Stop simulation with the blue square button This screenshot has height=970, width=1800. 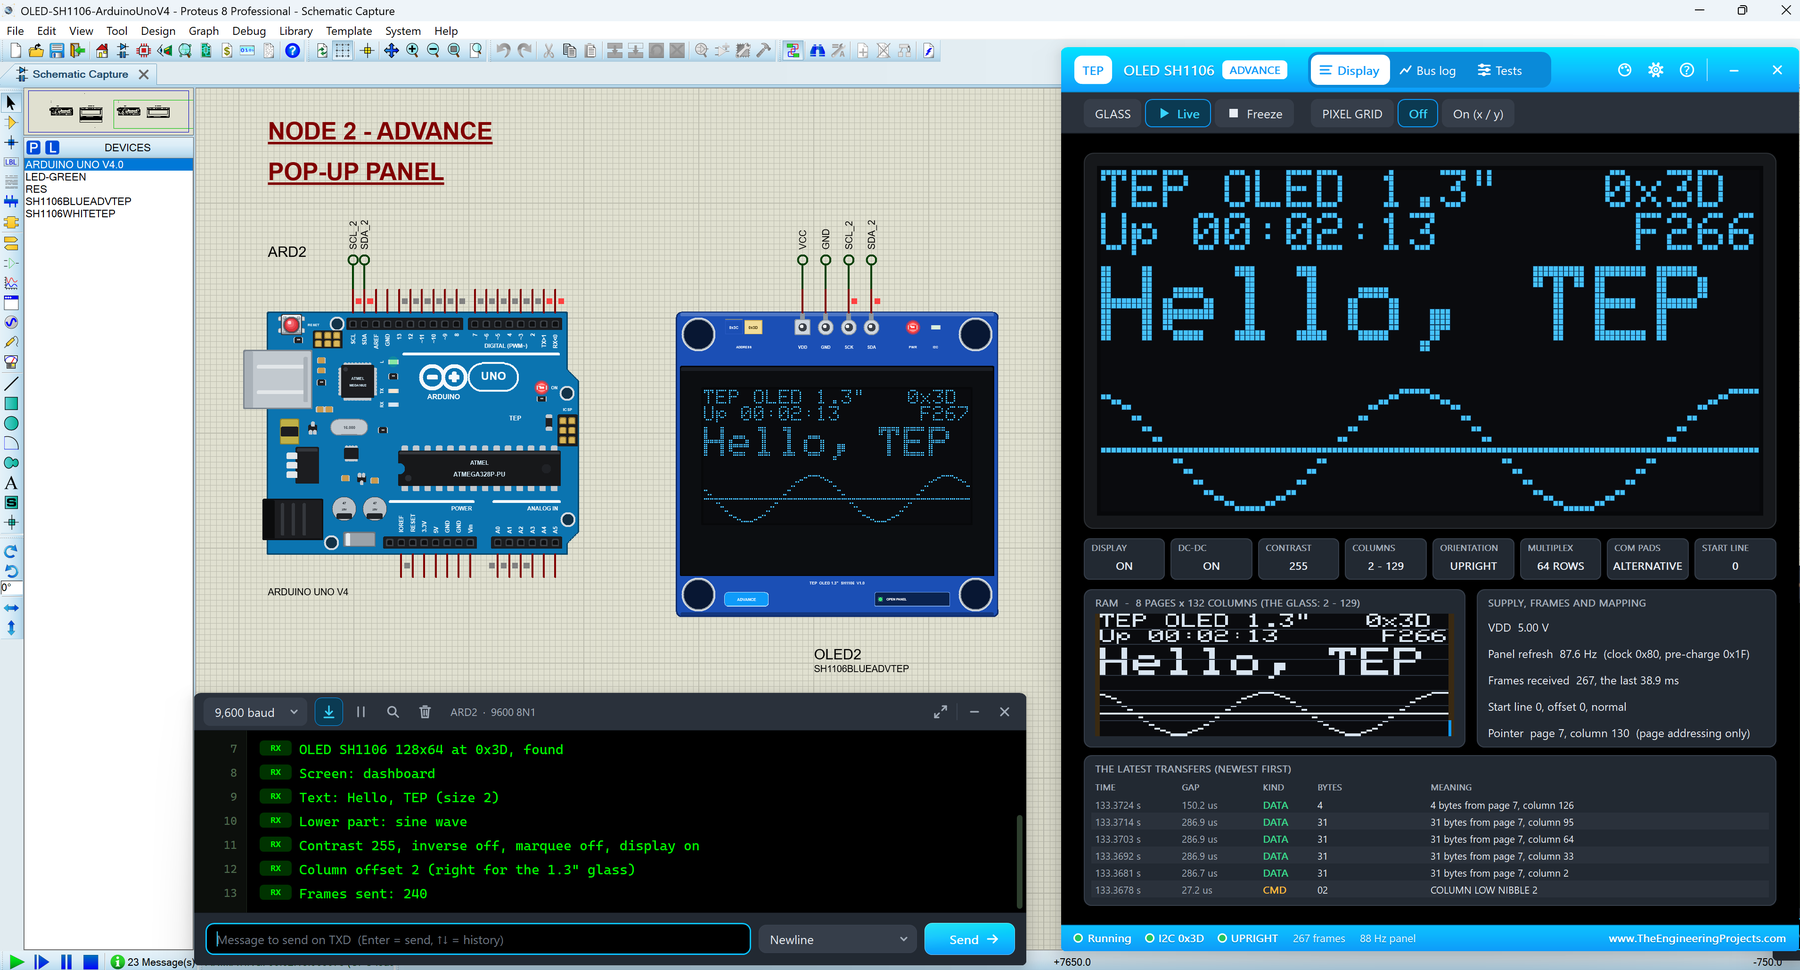click(x=90, y=962)
